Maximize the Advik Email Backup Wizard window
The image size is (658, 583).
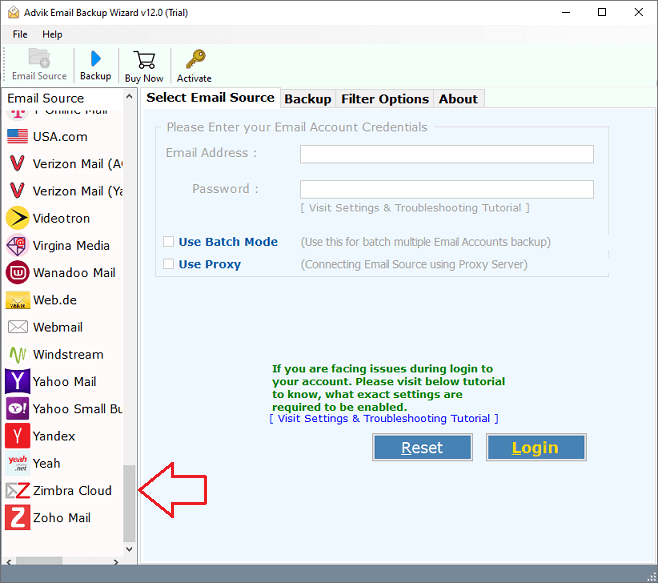point(602,12)
